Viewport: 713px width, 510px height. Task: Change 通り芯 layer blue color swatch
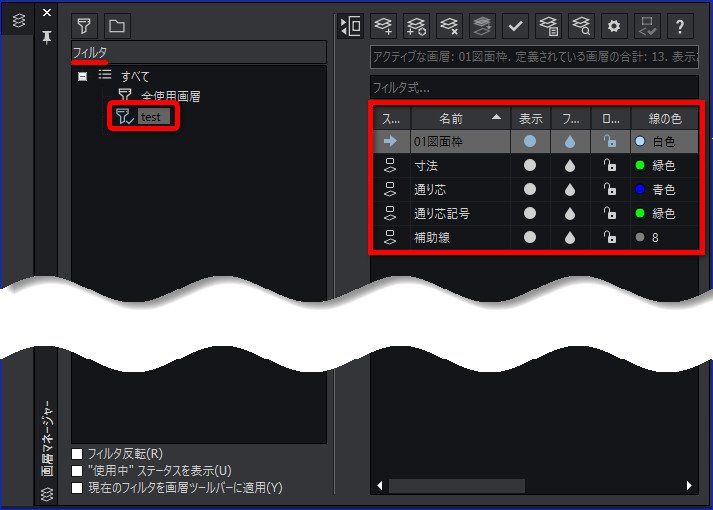640,189
